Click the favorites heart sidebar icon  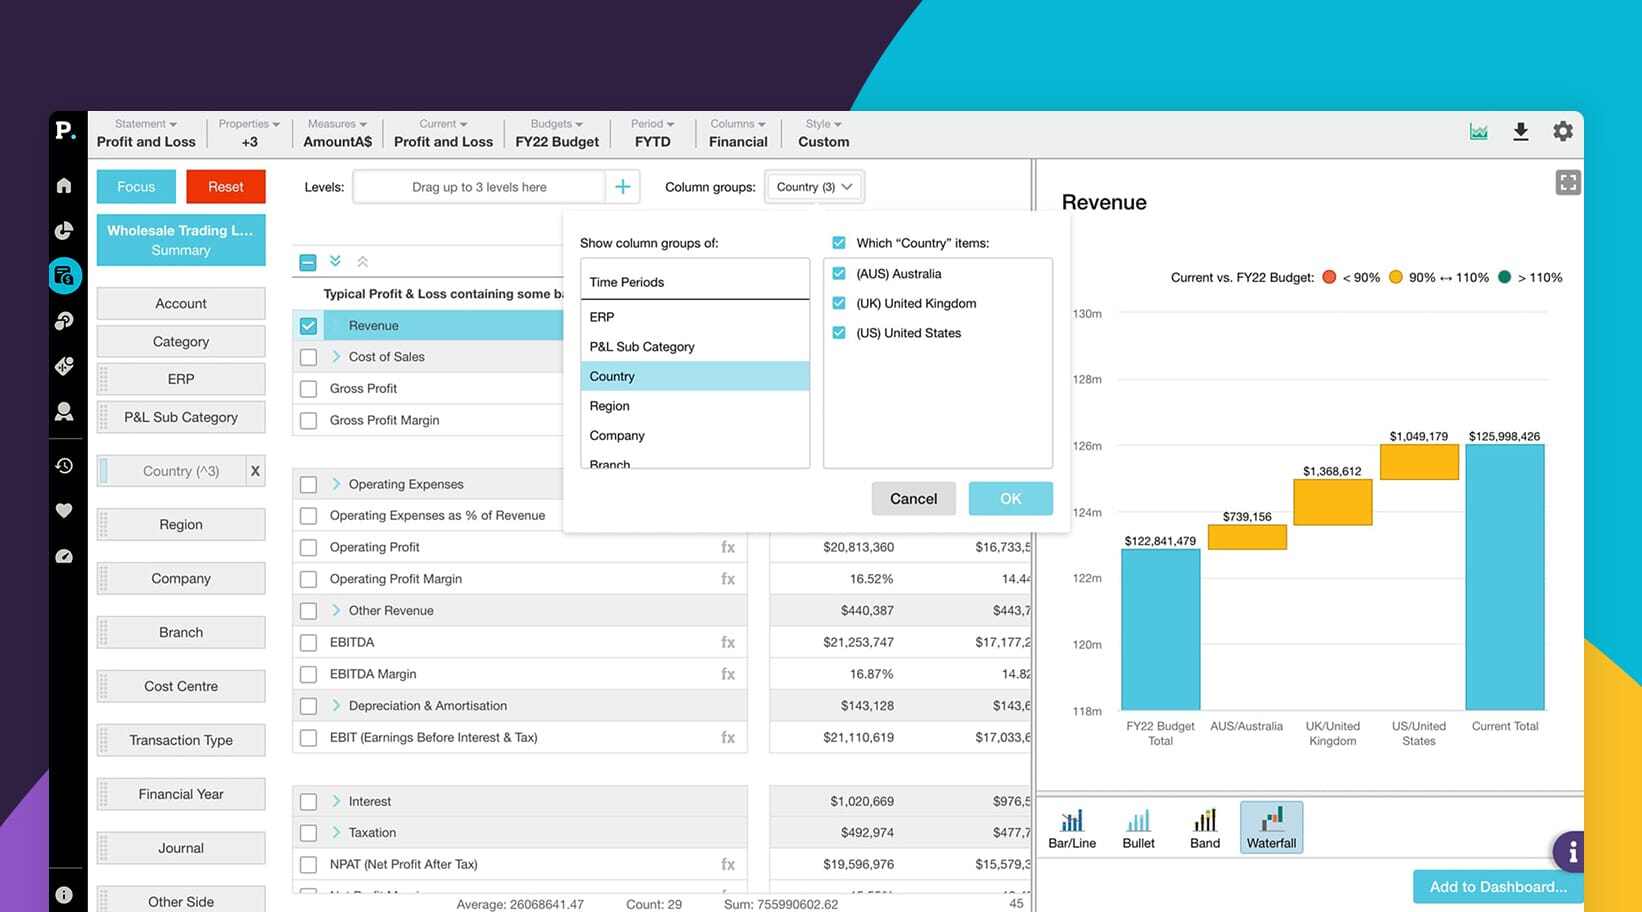tap(64, 511)
